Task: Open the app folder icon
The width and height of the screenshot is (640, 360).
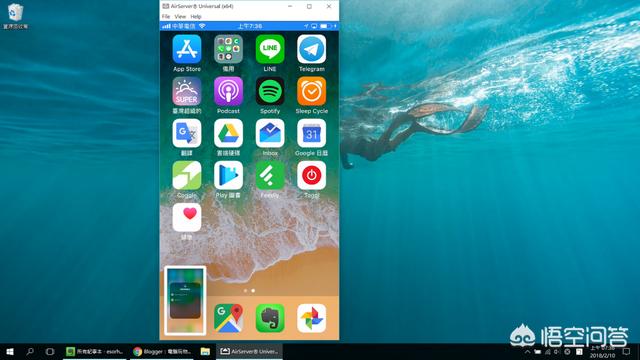Action: point(228,49)
